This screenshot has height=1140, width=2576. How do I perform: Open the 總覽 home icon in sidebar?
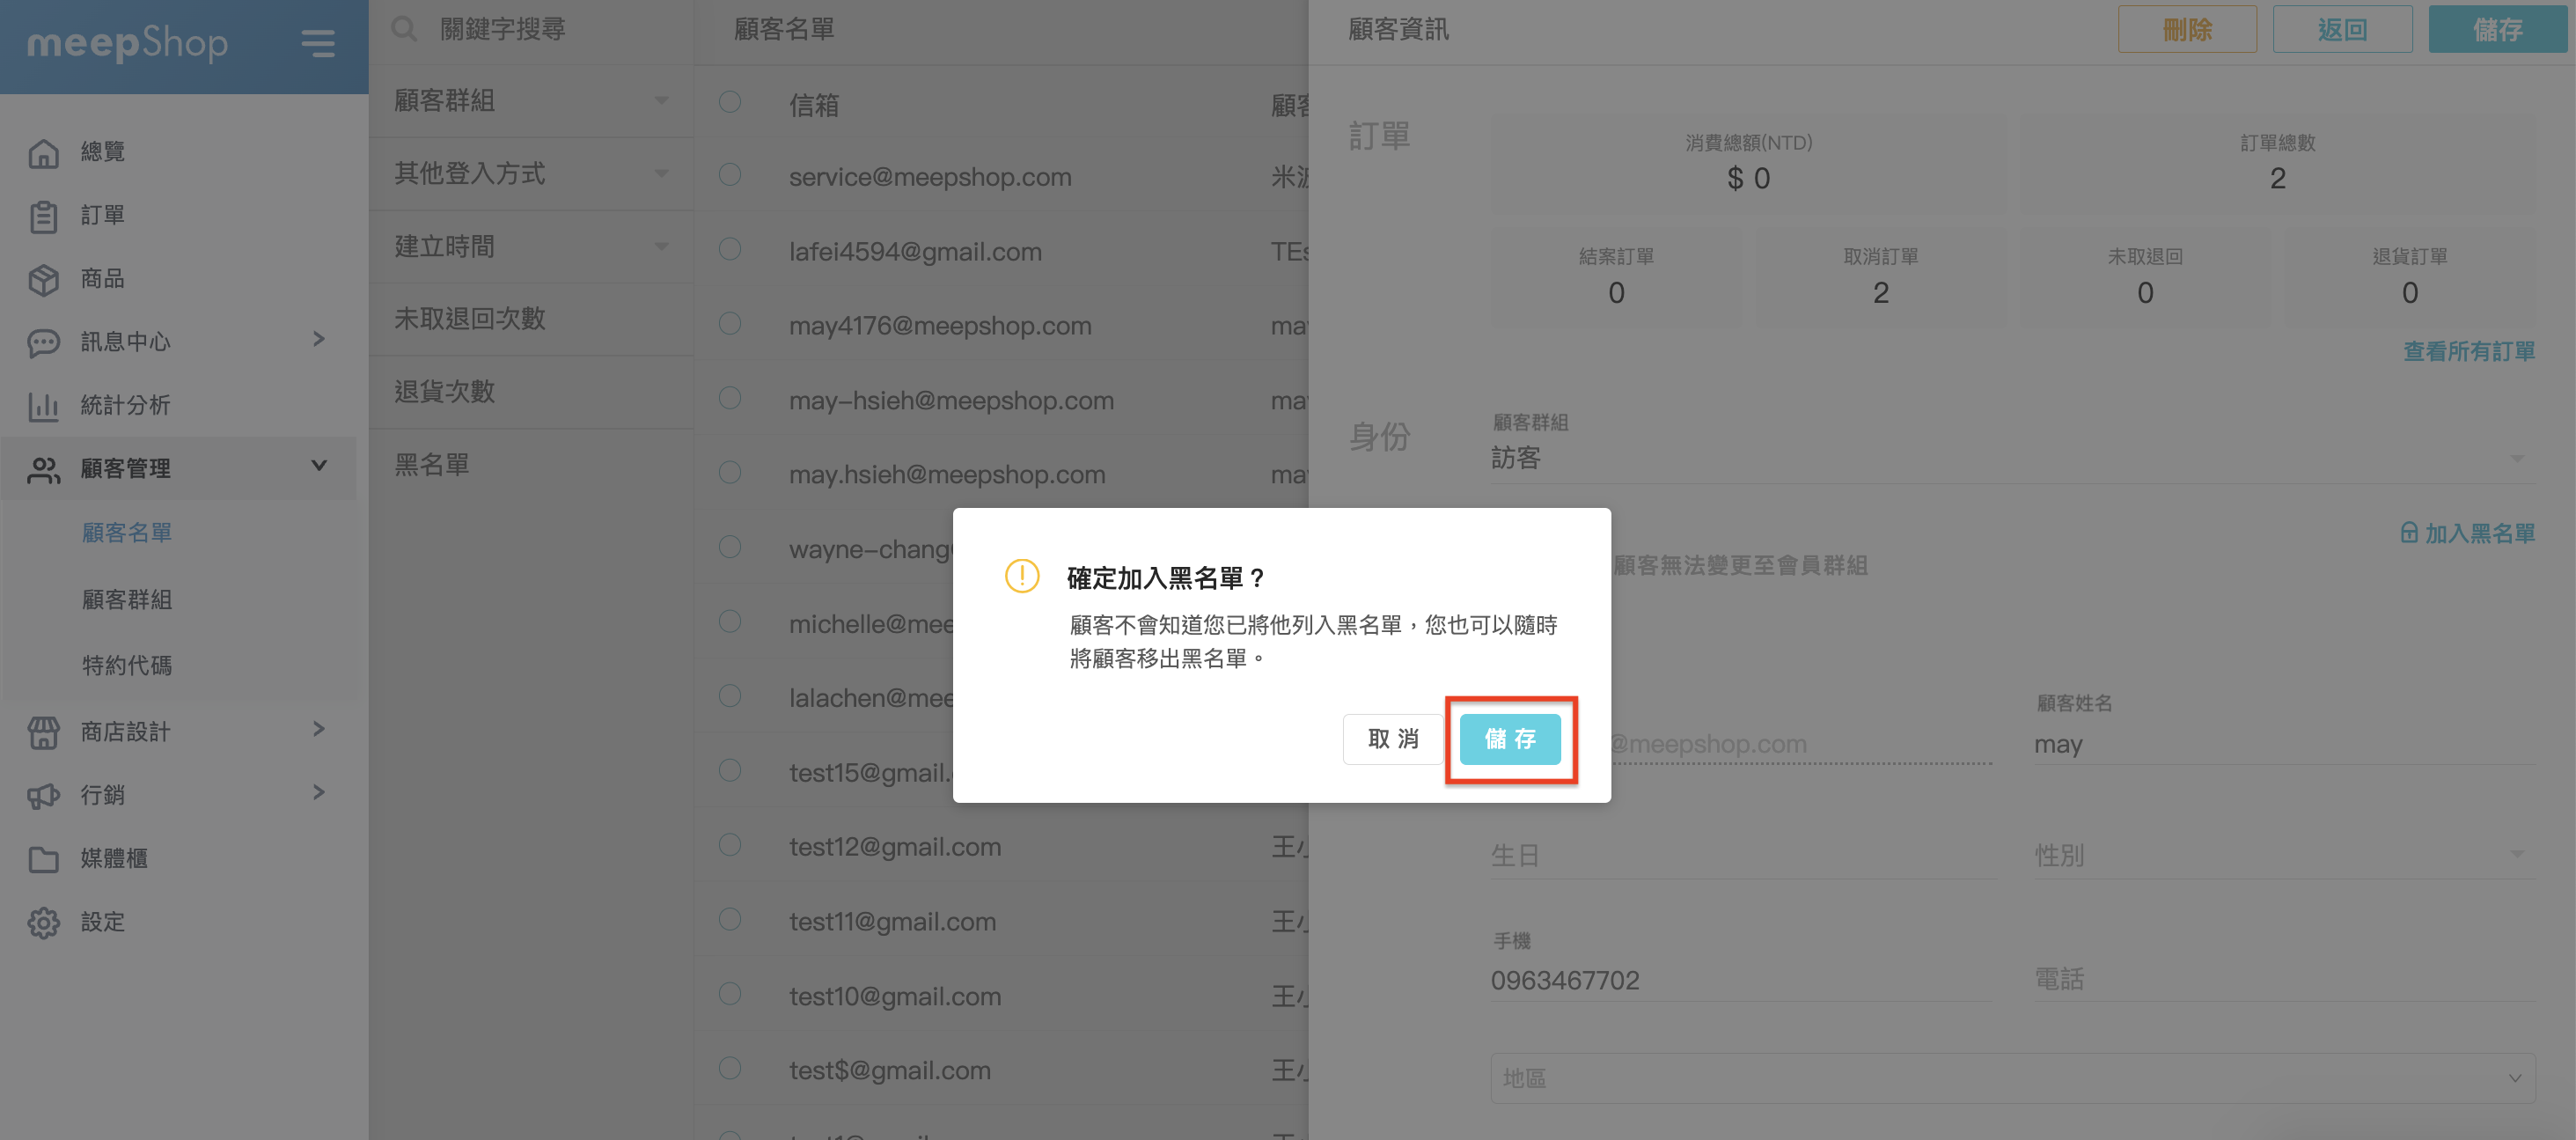43,153
